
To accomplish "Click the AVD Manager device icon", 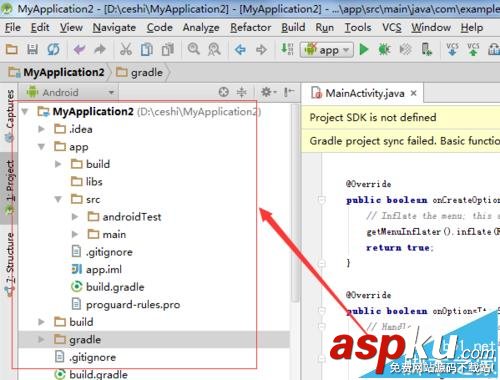I will pyautogui.click(x=426, y=49).
